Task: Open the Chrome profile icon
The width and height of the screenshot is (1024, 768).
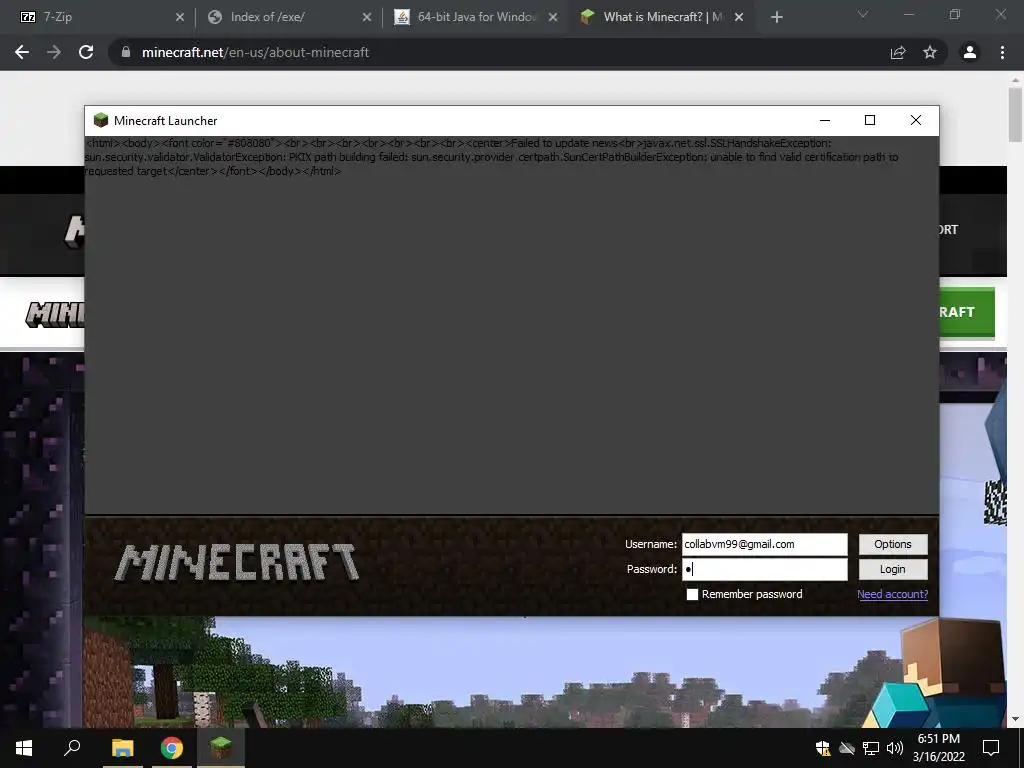Action: (970, 52)
